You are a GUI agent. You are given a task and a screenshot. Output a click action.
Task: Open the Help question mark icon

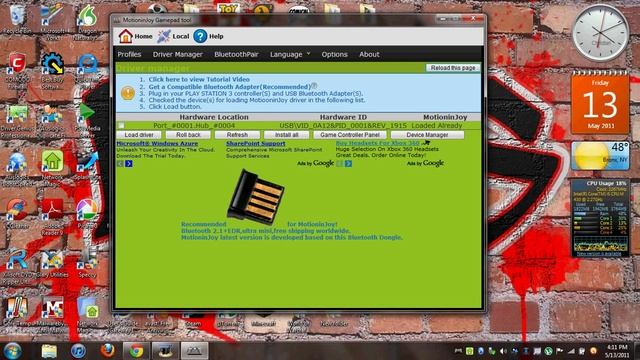point(200,36)
